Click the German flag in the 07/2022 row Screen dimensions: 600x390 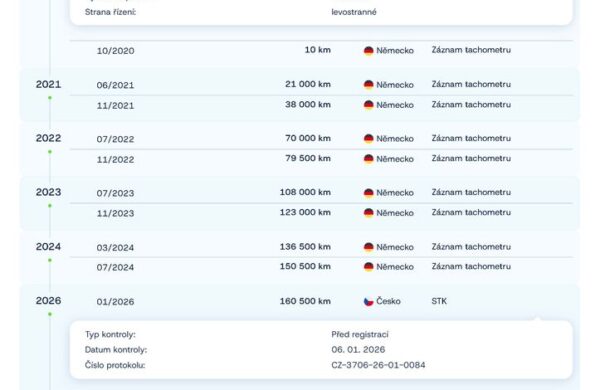click(368, 139)
